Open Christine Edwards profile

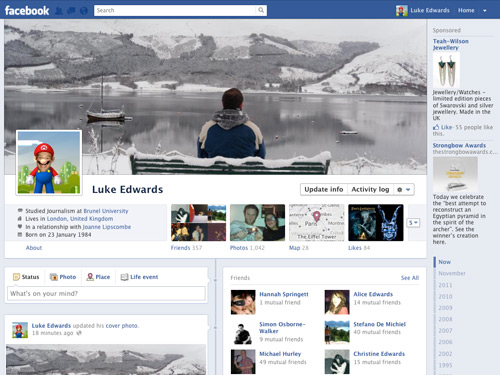click(379, 354)
